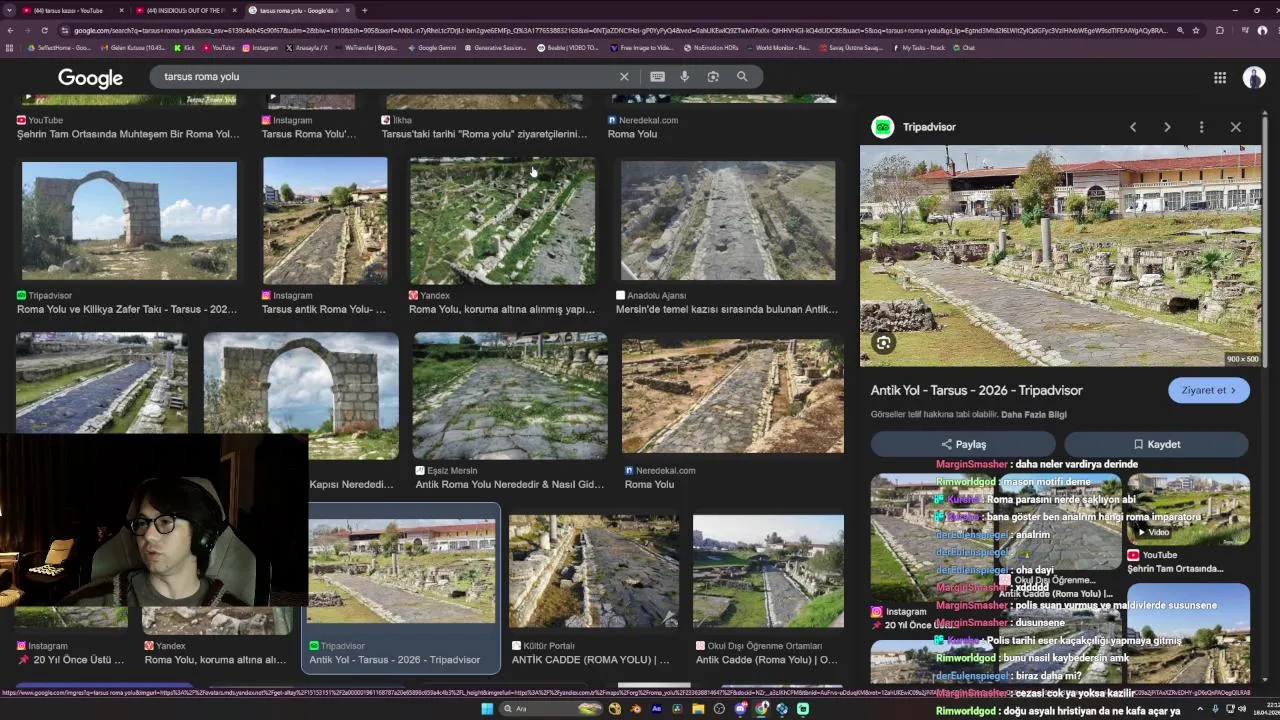
Task: Open Blender from the taskbar
Action: (x=635, y=709)
